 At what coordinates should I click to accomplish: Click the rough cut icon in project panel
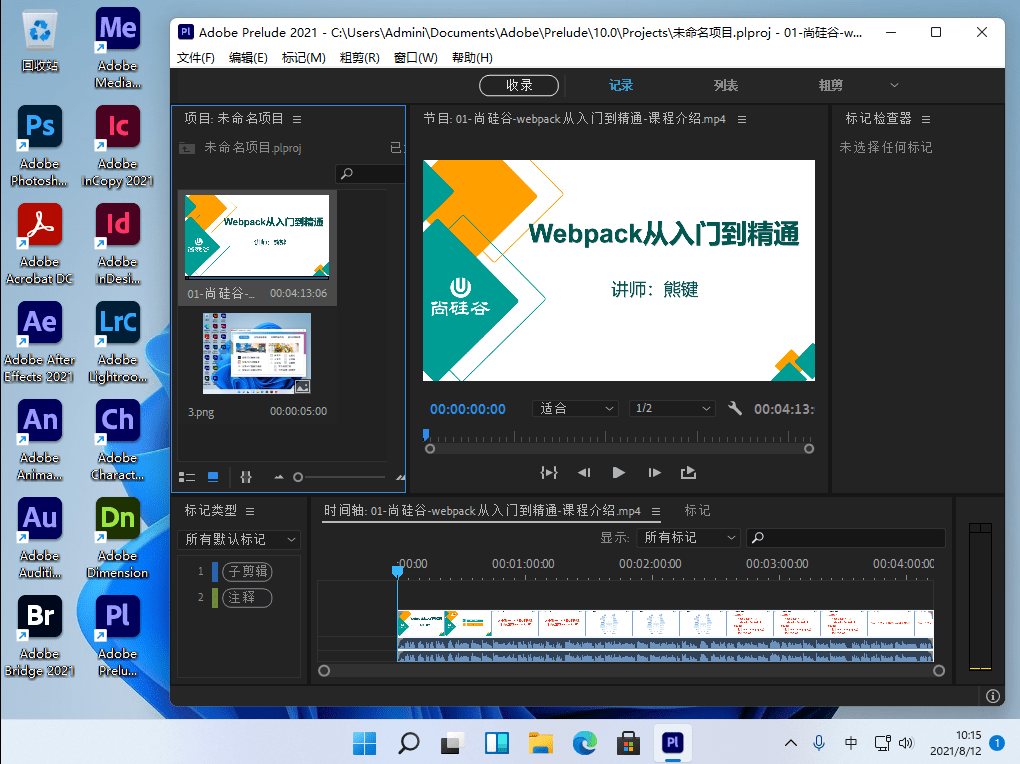pos(246,477)
